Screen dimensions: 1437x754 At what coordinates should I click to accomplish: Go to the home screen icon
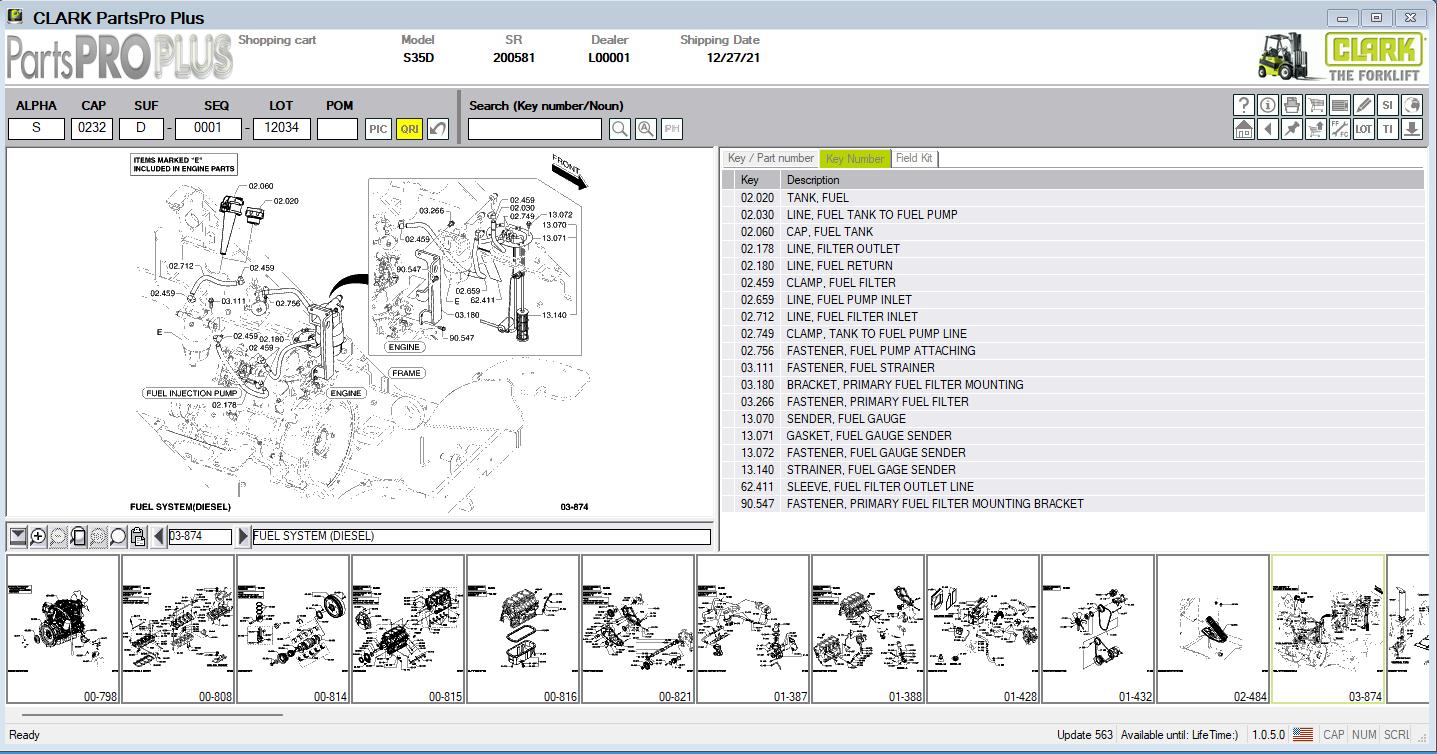click(1243, 129)
